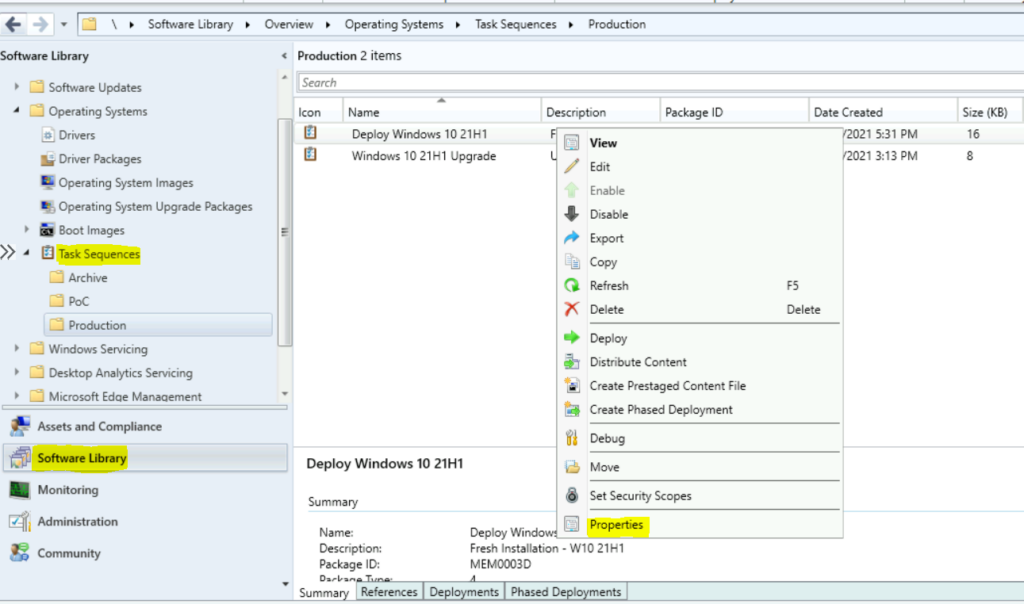
Task: Sort by the Date Created column header
Action: (883, 112)
